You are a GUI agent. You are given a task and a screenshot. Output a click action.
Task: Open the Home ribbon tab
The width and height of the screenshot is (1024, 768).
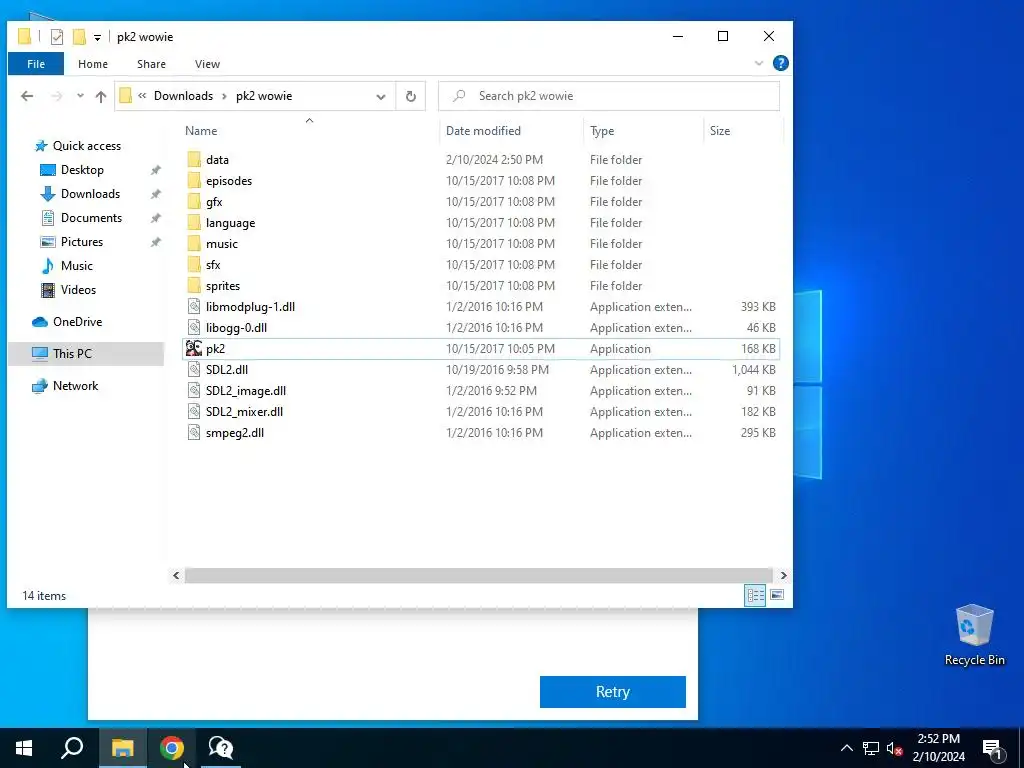point(93,64)
